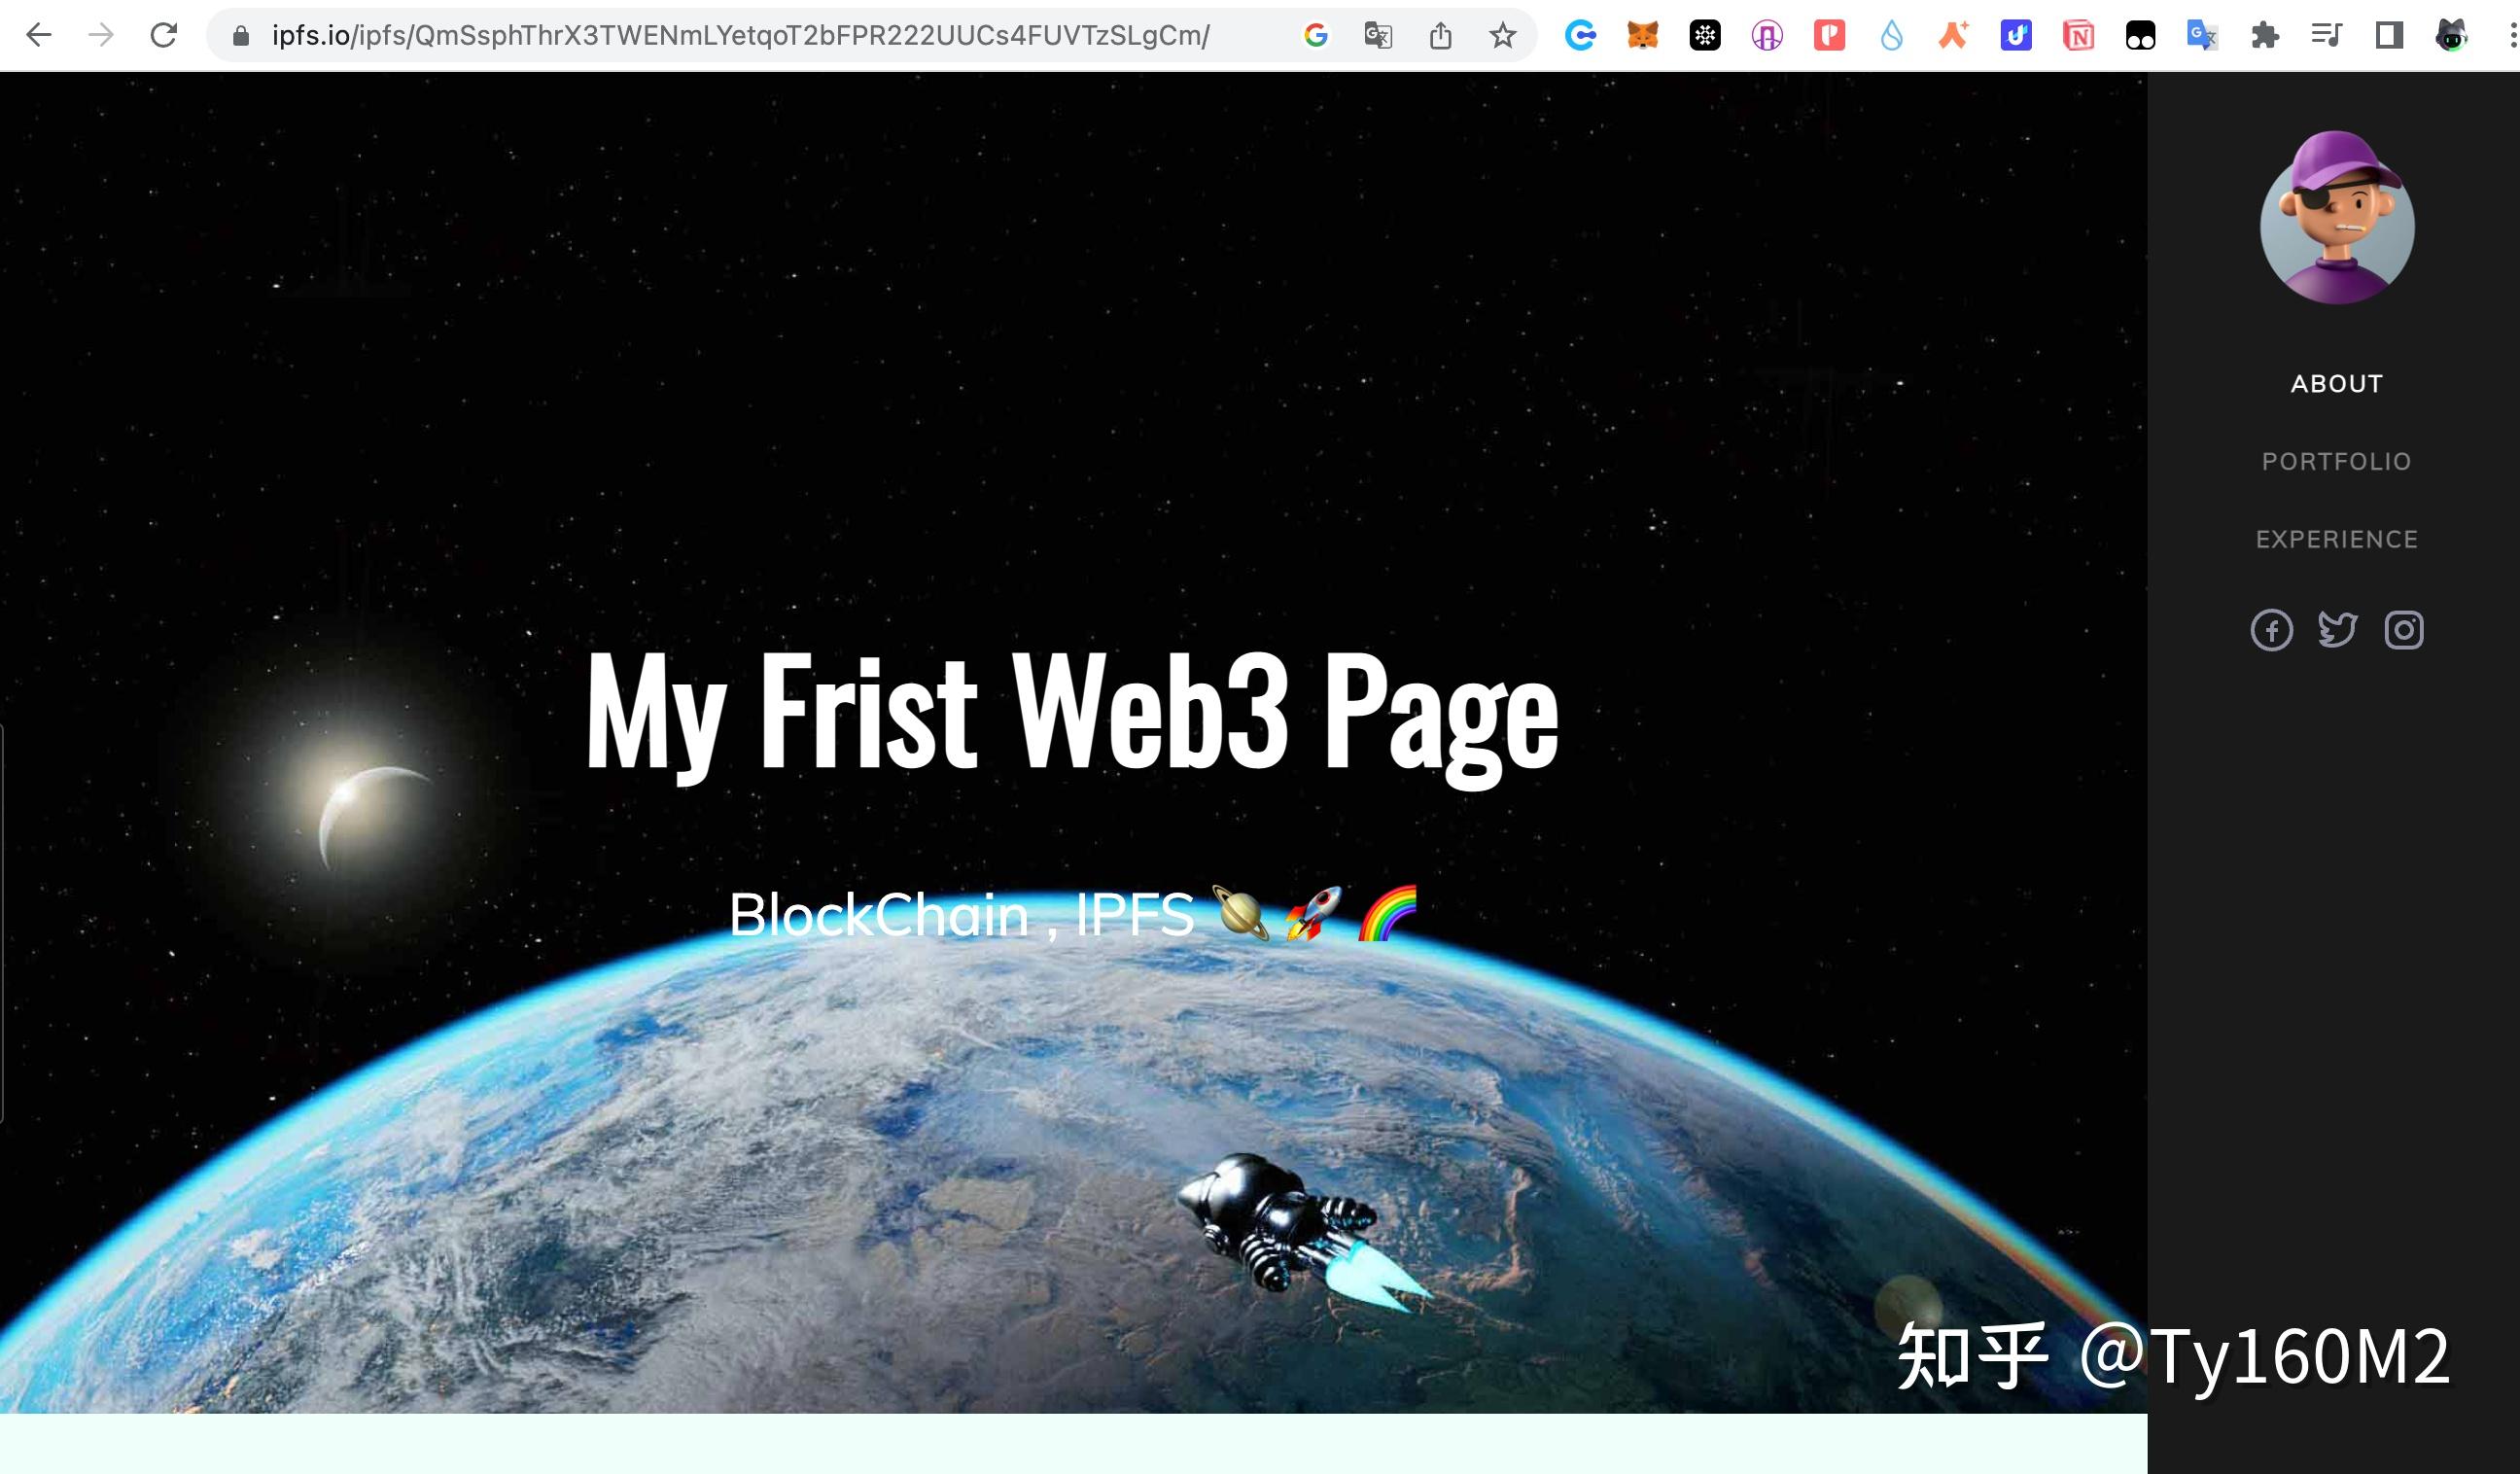
Task: Click the back navigation arrow
Action: pos(38,35)
